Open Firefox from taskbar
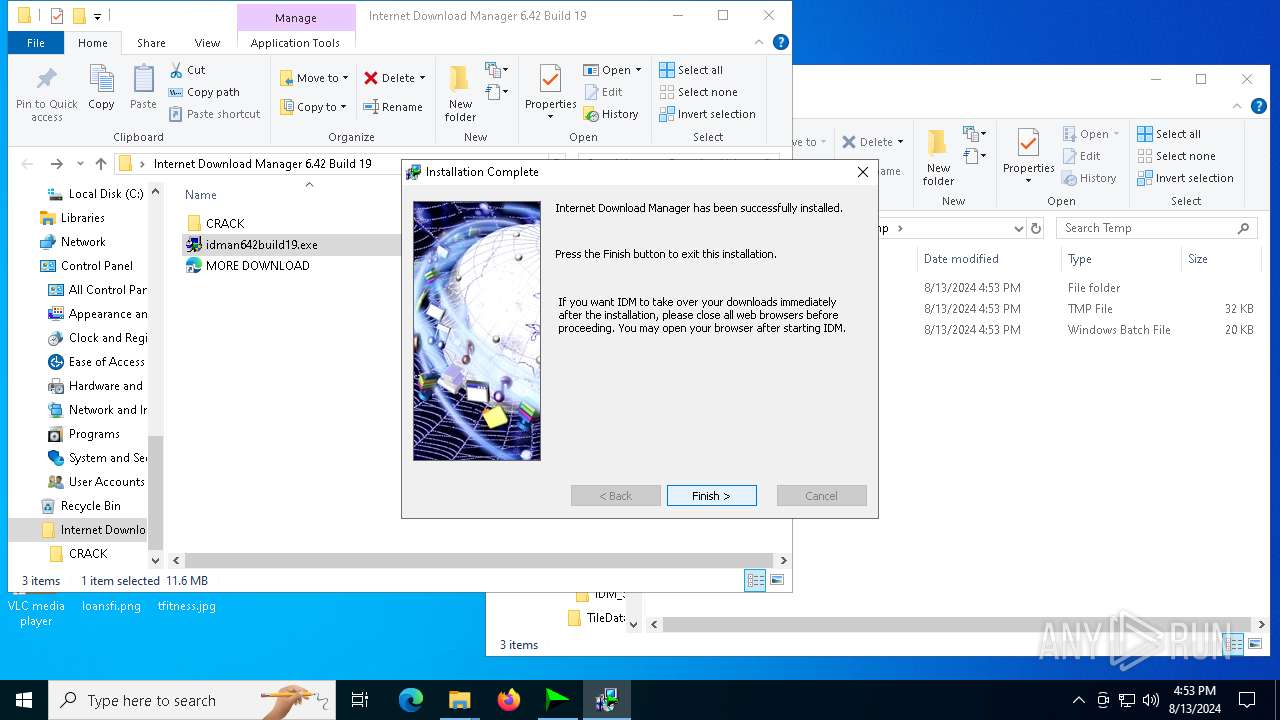Viewport: 1280px width, 720px height. (x=509, y=700)
